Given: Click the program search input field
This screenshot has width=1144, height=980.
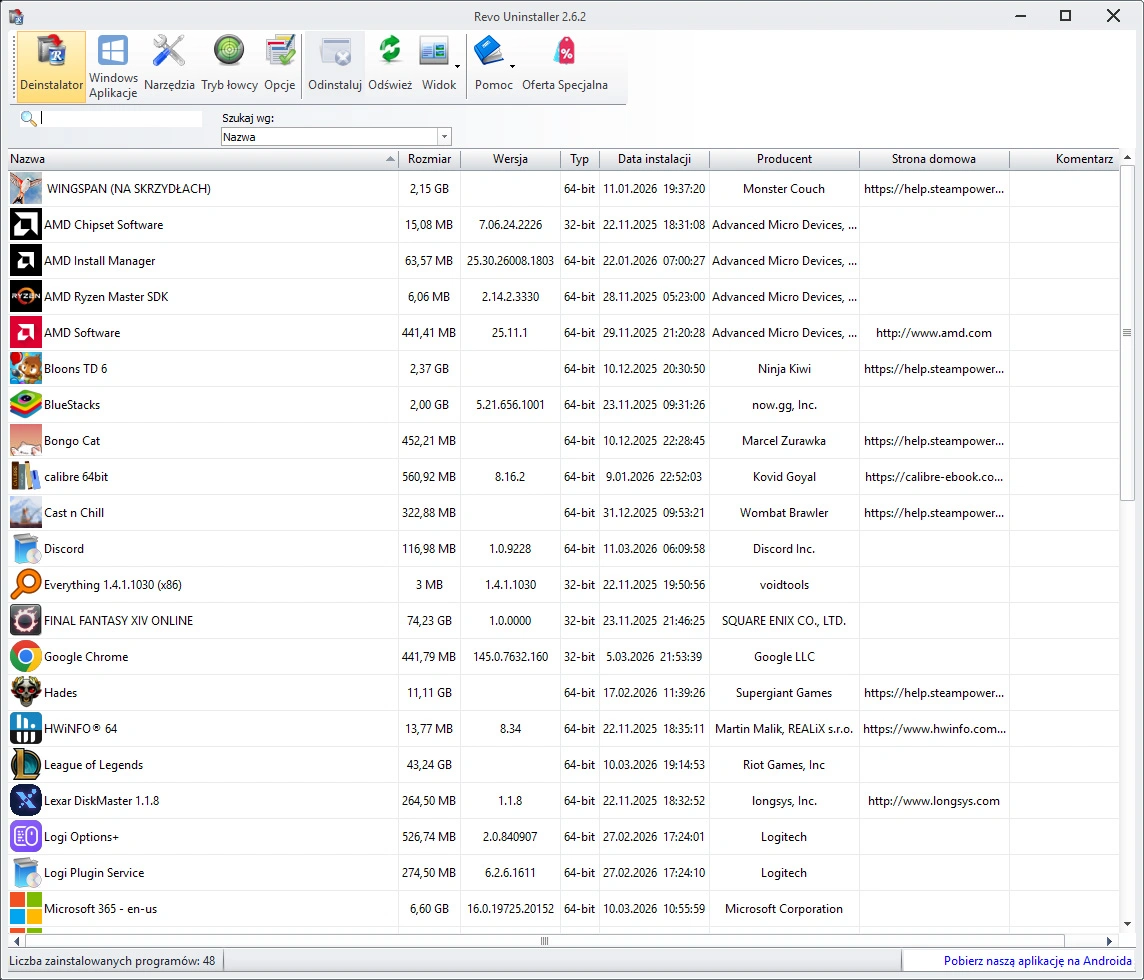Looking at the screenshot, I should click(x=121, y=119).
